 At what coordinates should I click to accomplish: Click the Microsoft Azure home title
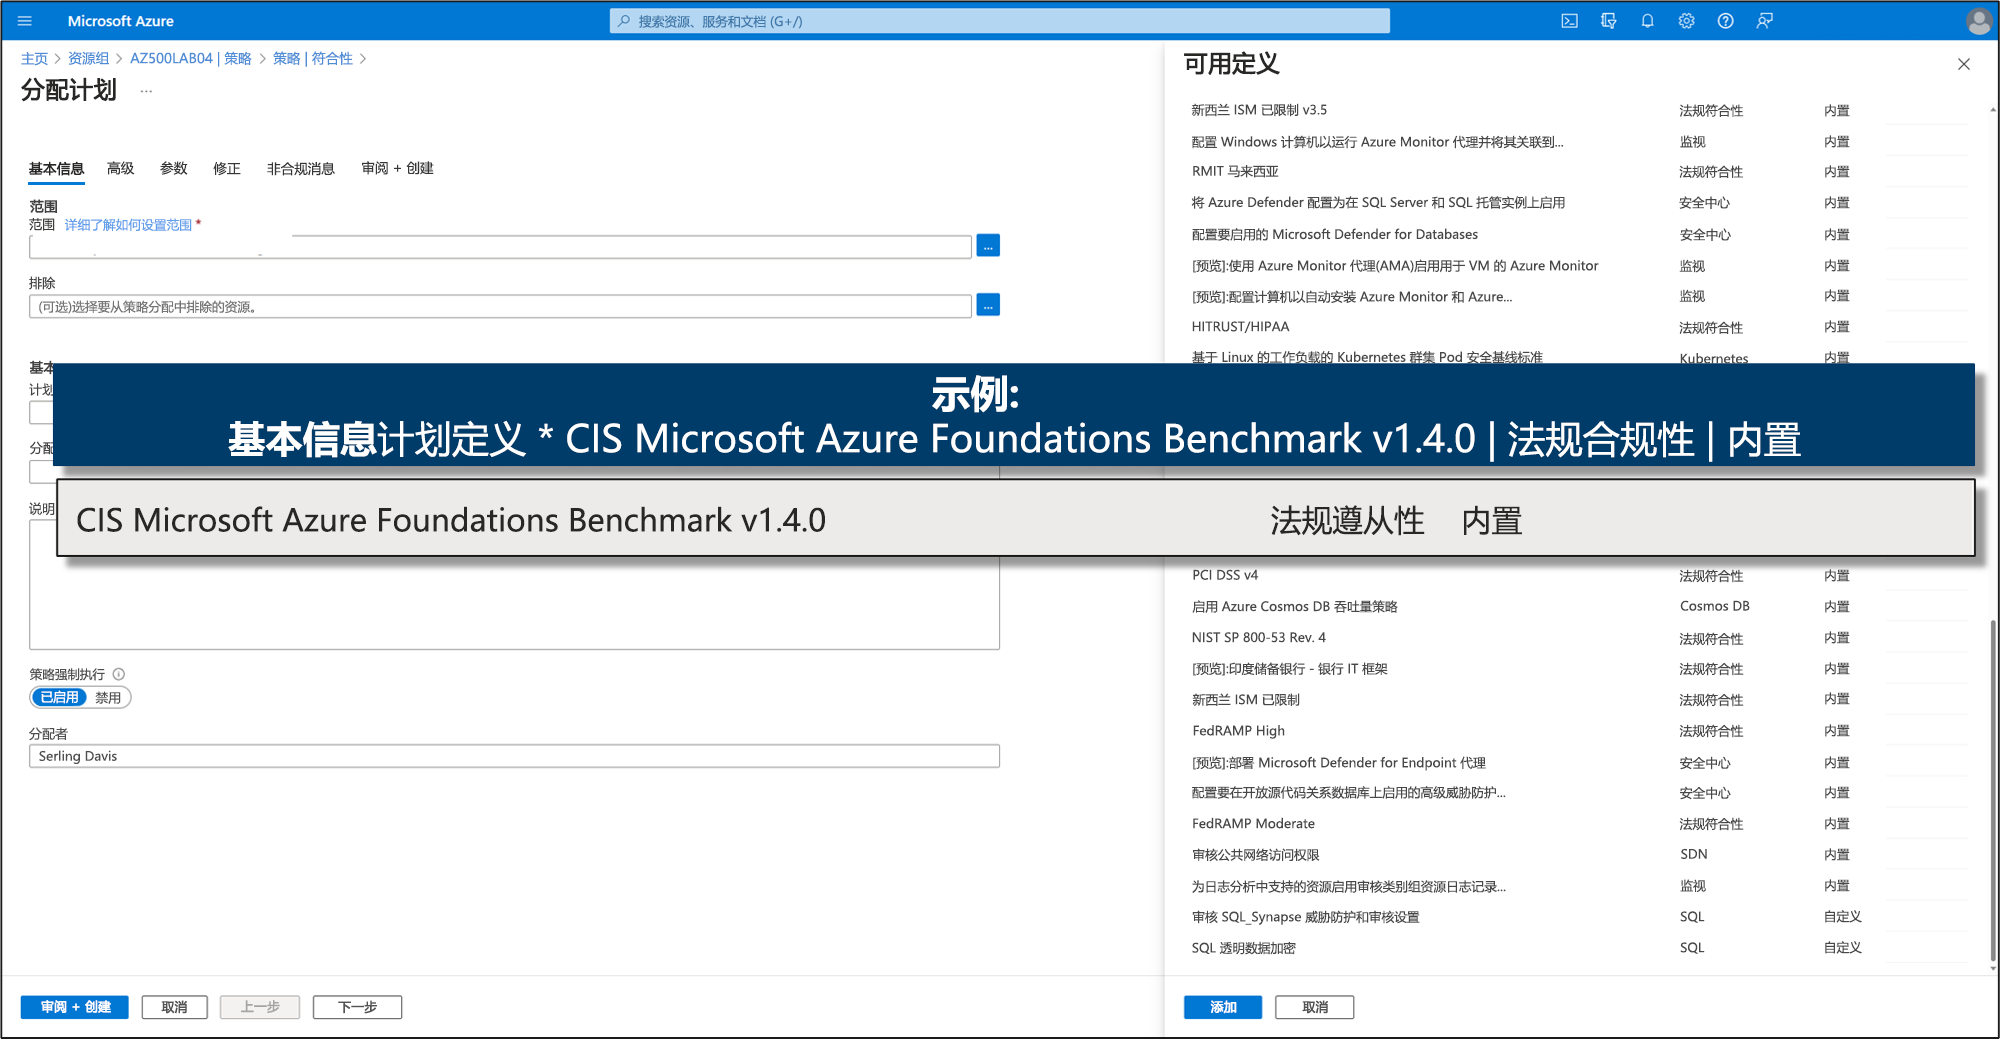click(x=121, y=21)
